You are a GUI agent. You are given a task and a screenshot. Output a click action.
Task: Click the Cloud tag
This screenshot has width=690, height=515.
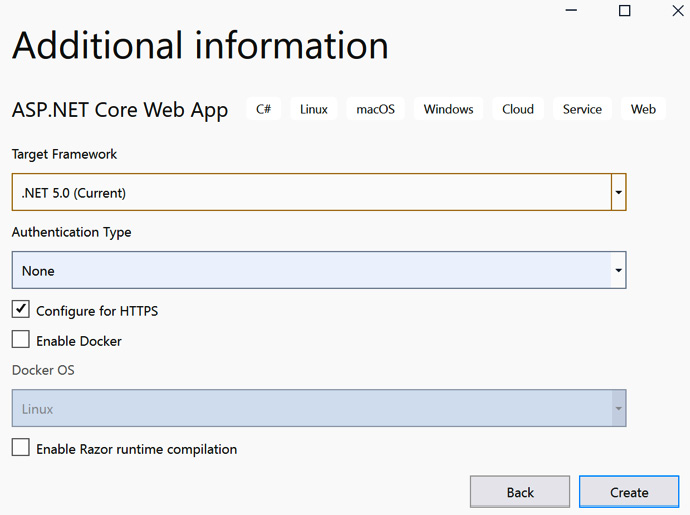(x=518, y=109)
